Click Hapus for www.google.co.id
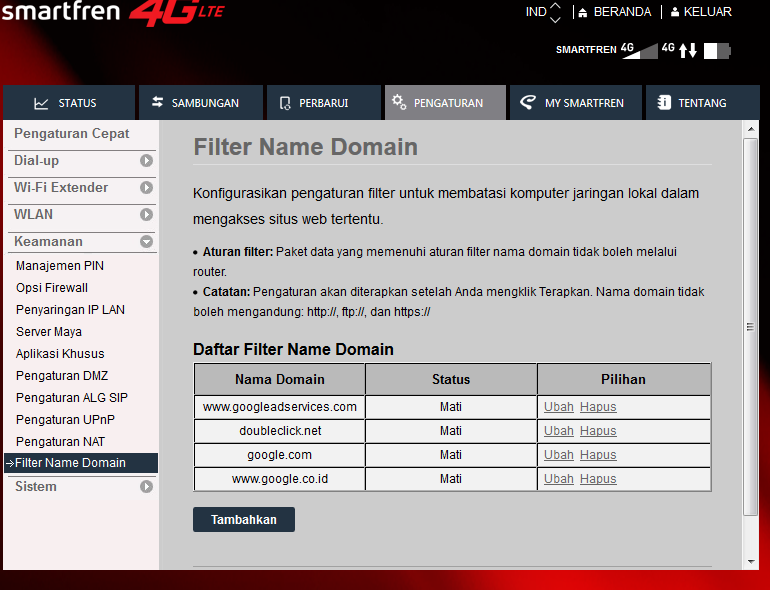This screenshot has width=770, height=590. [598, 478]
